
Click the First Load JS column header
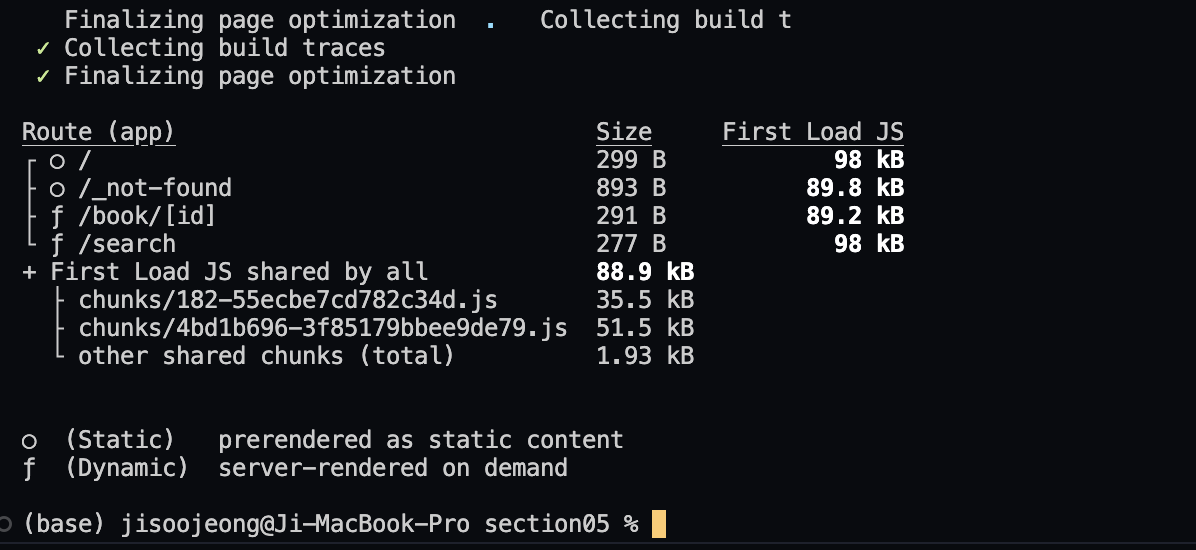813,133
